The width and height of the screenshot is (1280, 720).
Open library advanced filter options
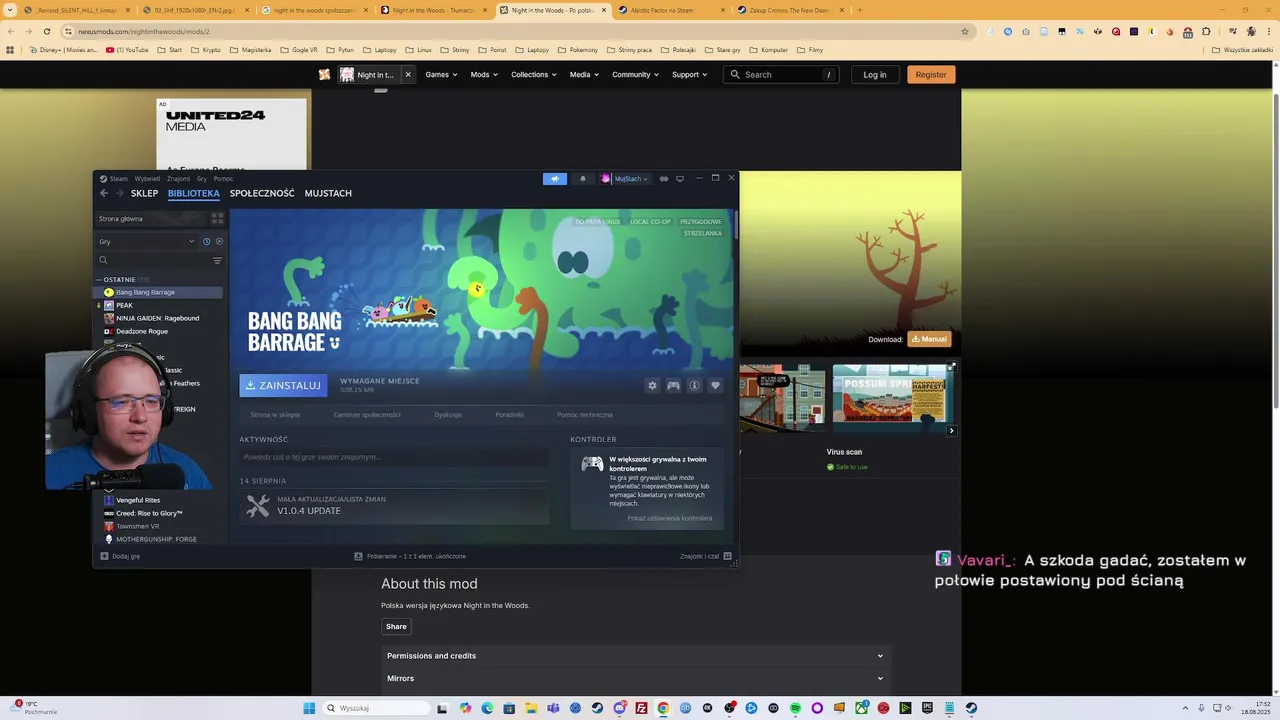217,260
